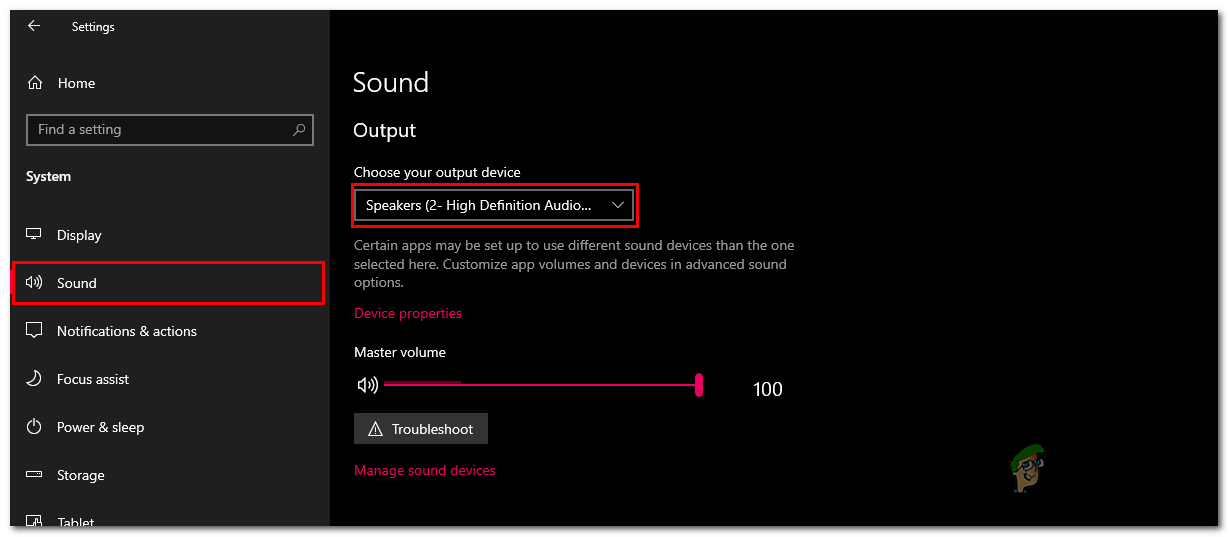Click the Sound speaker icon in sidebar
Screen dimensions: 1229x537
coord(35,283)
